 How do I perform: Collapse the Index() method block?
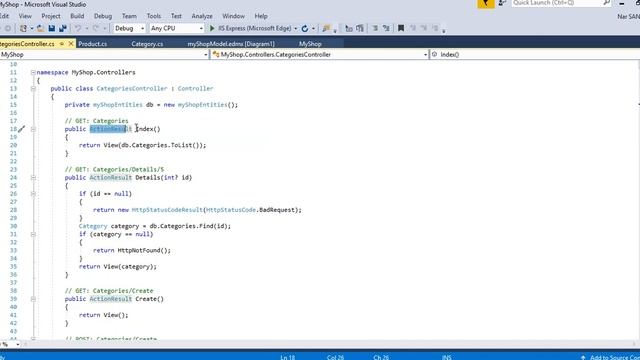pos(33,129)
